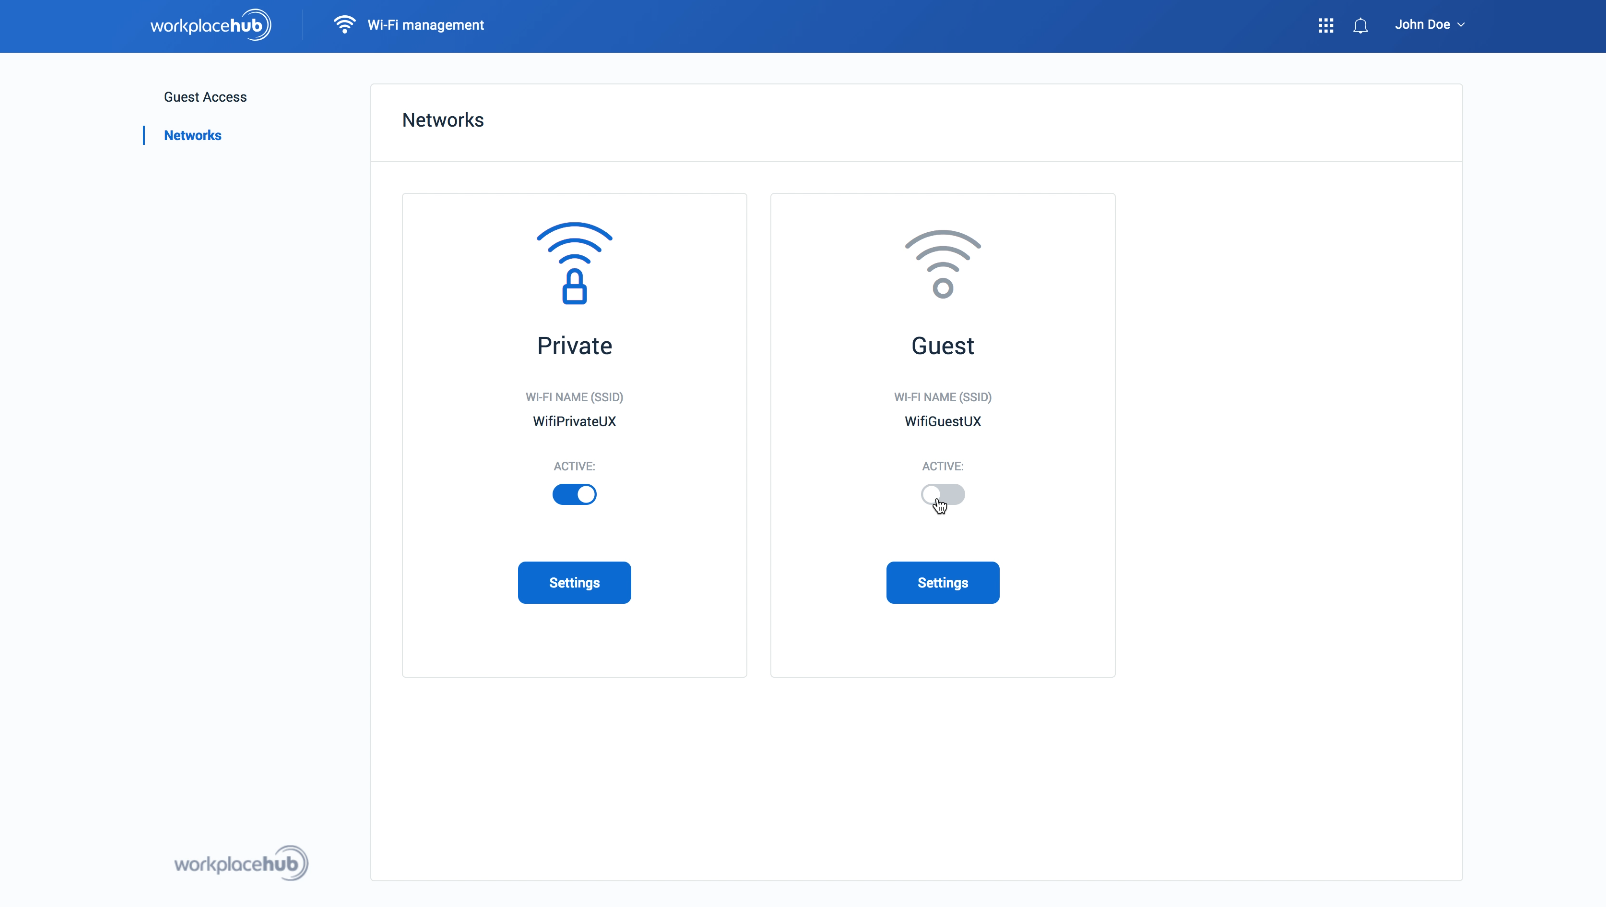The height and width of the screenshot is (907, 1606).
Task: Click the Active toggle slider under WifiPrivateUX
Action: click(574, 494)
